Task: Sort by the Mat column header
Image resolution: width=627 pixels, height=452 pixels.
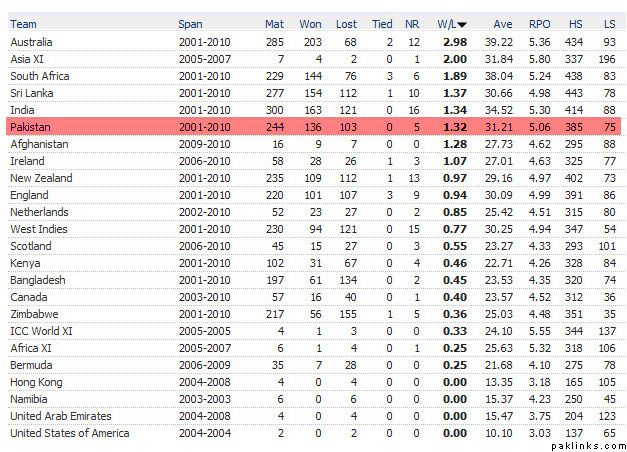Action: tap(274, 24)
